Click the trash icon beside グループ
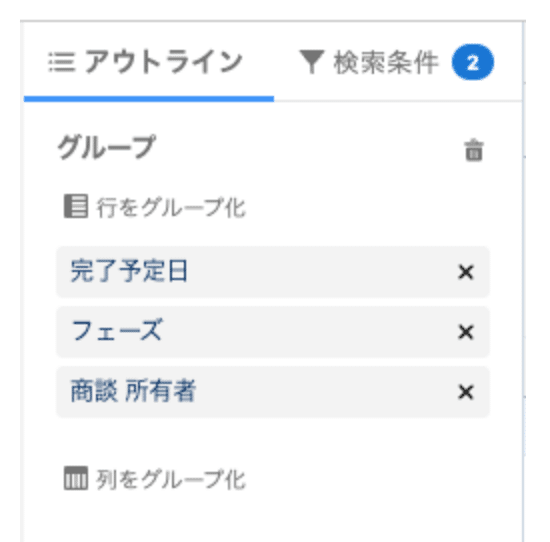The height and width of the screenshot is (542, 550). pos(474,150)
